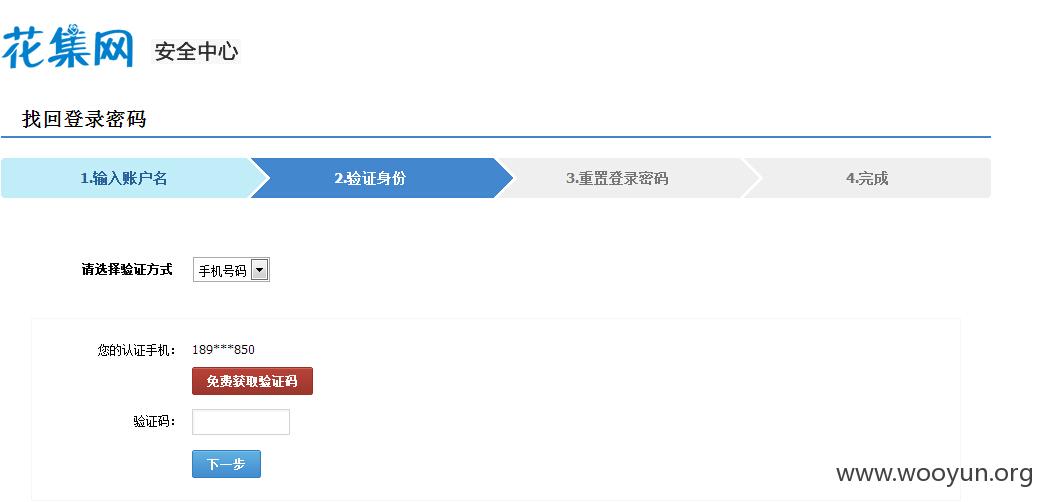Click the 您的认证手机 label

tap(136, 350)
